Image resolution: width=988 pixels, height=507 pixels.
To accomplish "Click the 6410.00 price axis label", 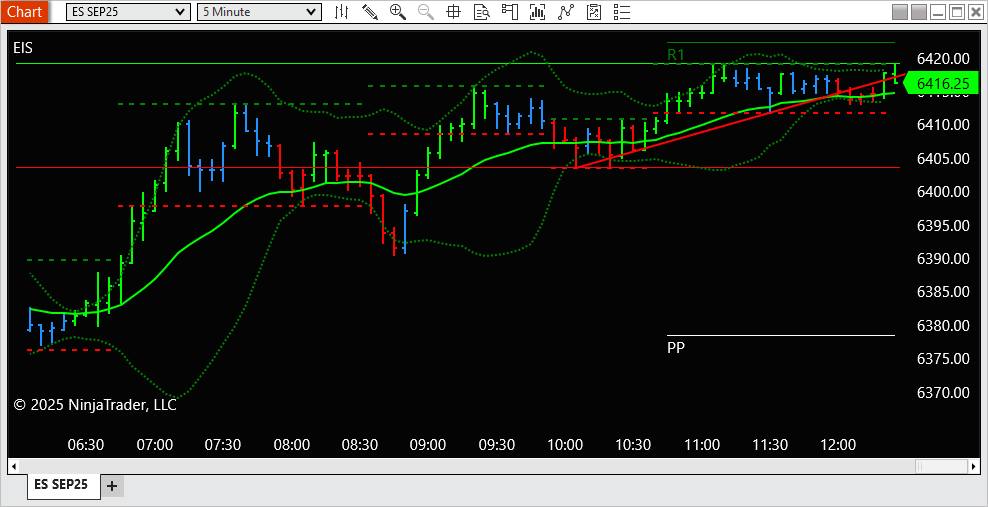I will [x=943, y=125].
